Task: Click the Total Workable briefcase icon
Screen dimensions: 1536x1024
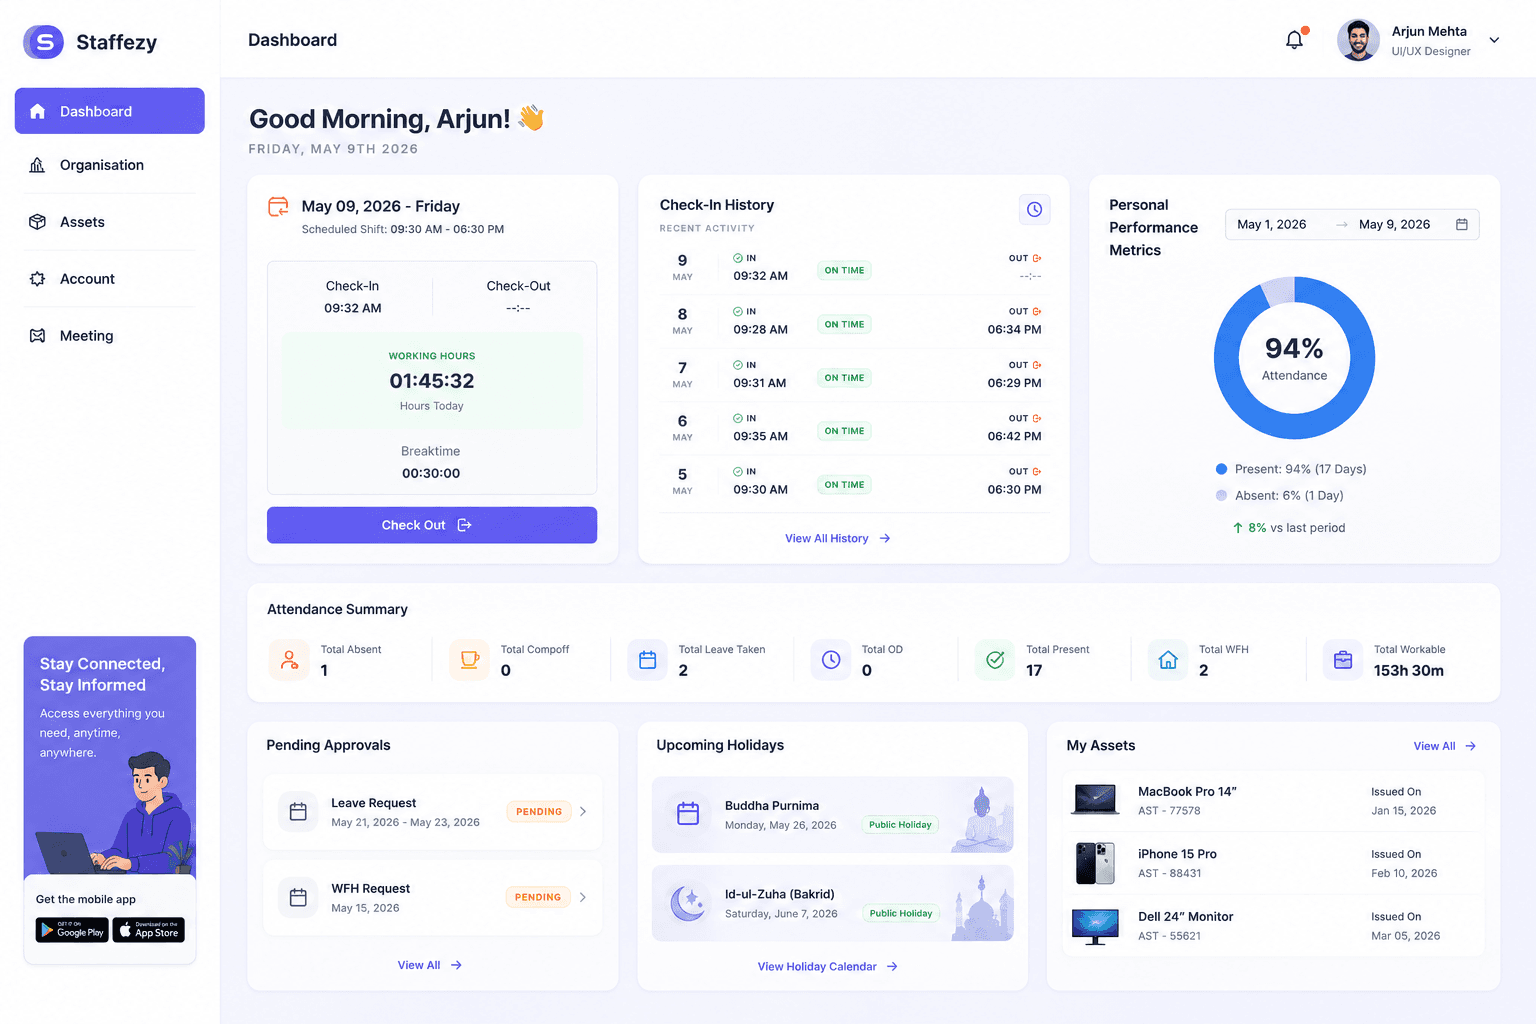Action: pyautogui.click(x=1343, y=660)
